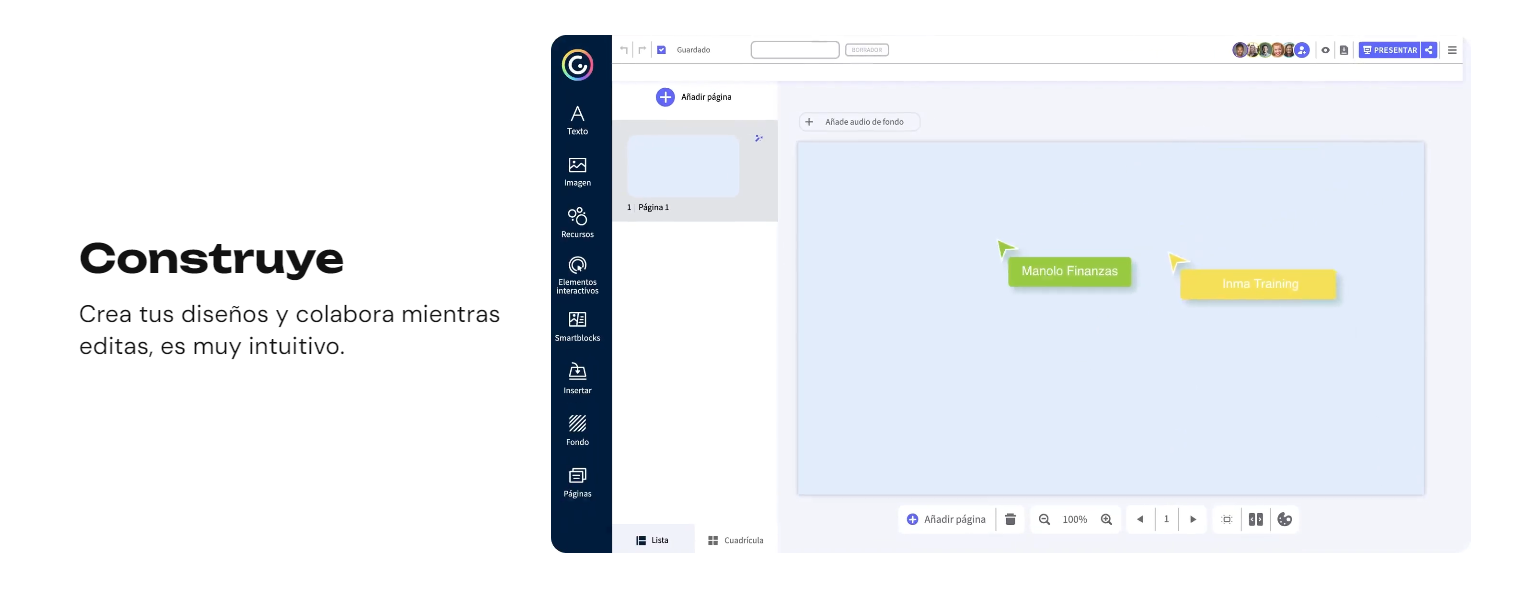Toggle the preview eye icon
The height and width of the screenshot is (616, 1514).
pyautogui.click(x=1326, y=50)
